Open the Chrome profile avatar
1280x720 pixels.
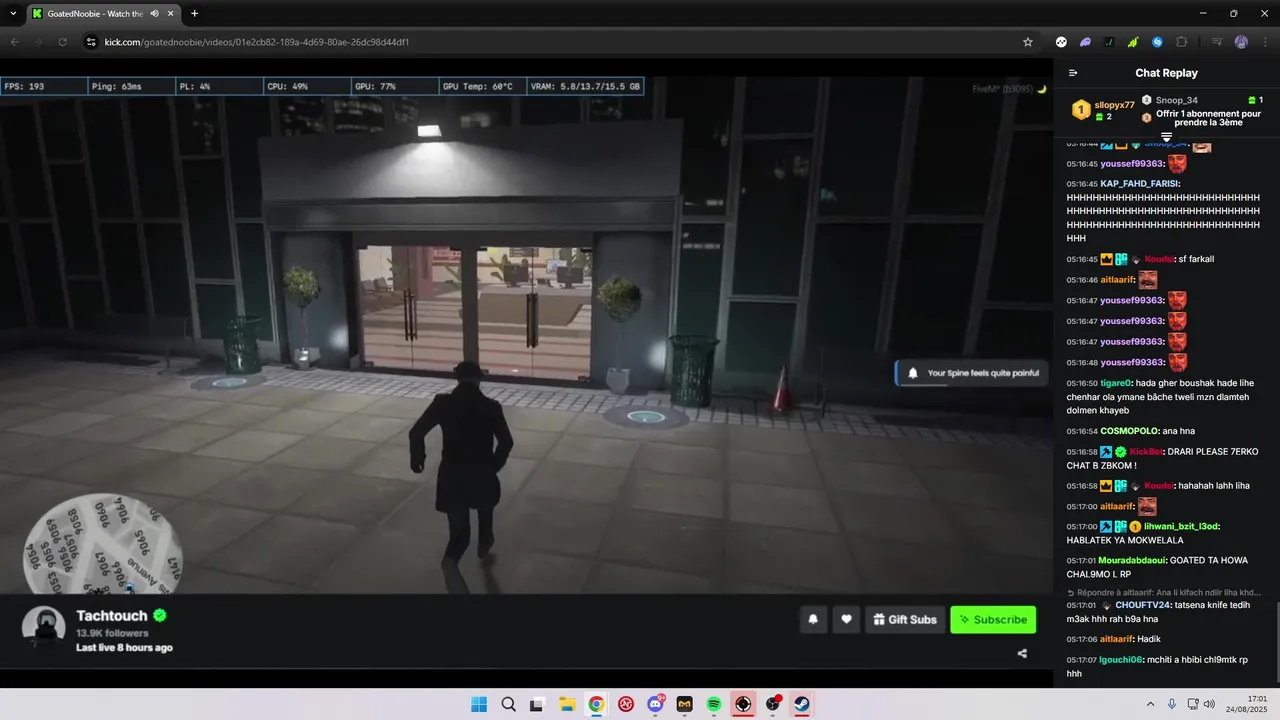click(x=1241, y=42)
